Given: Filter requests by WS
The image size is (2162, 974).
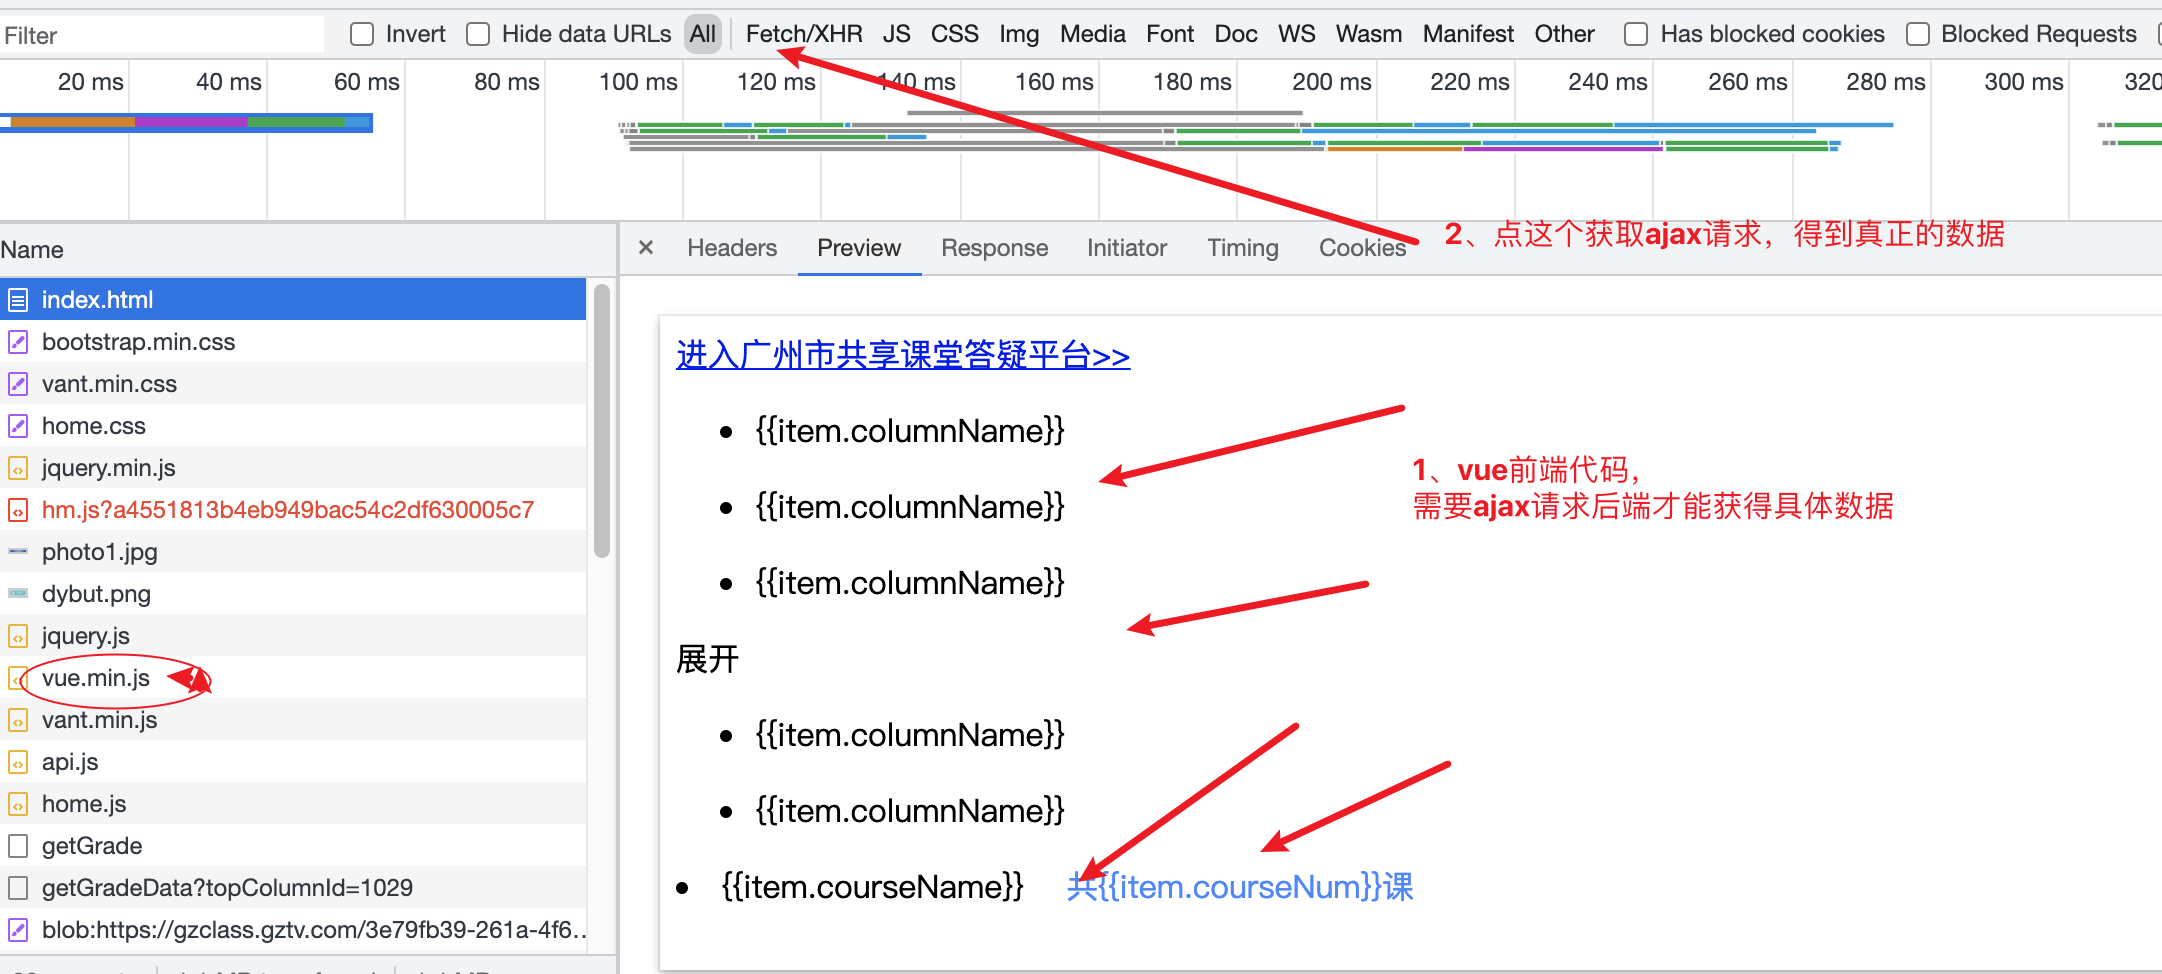Looking at the screenshot, I should [x=1297, y=34].
